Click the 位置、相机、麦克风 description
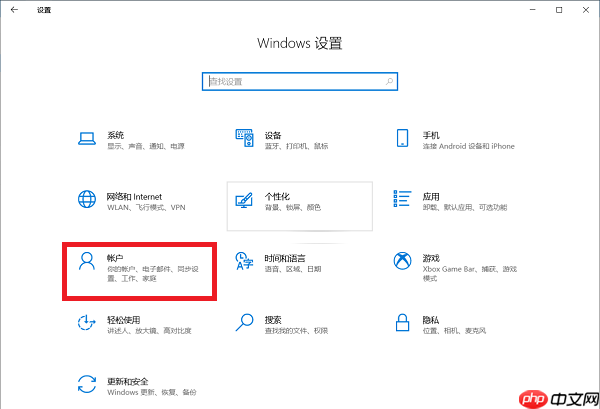 click(454, 331)
